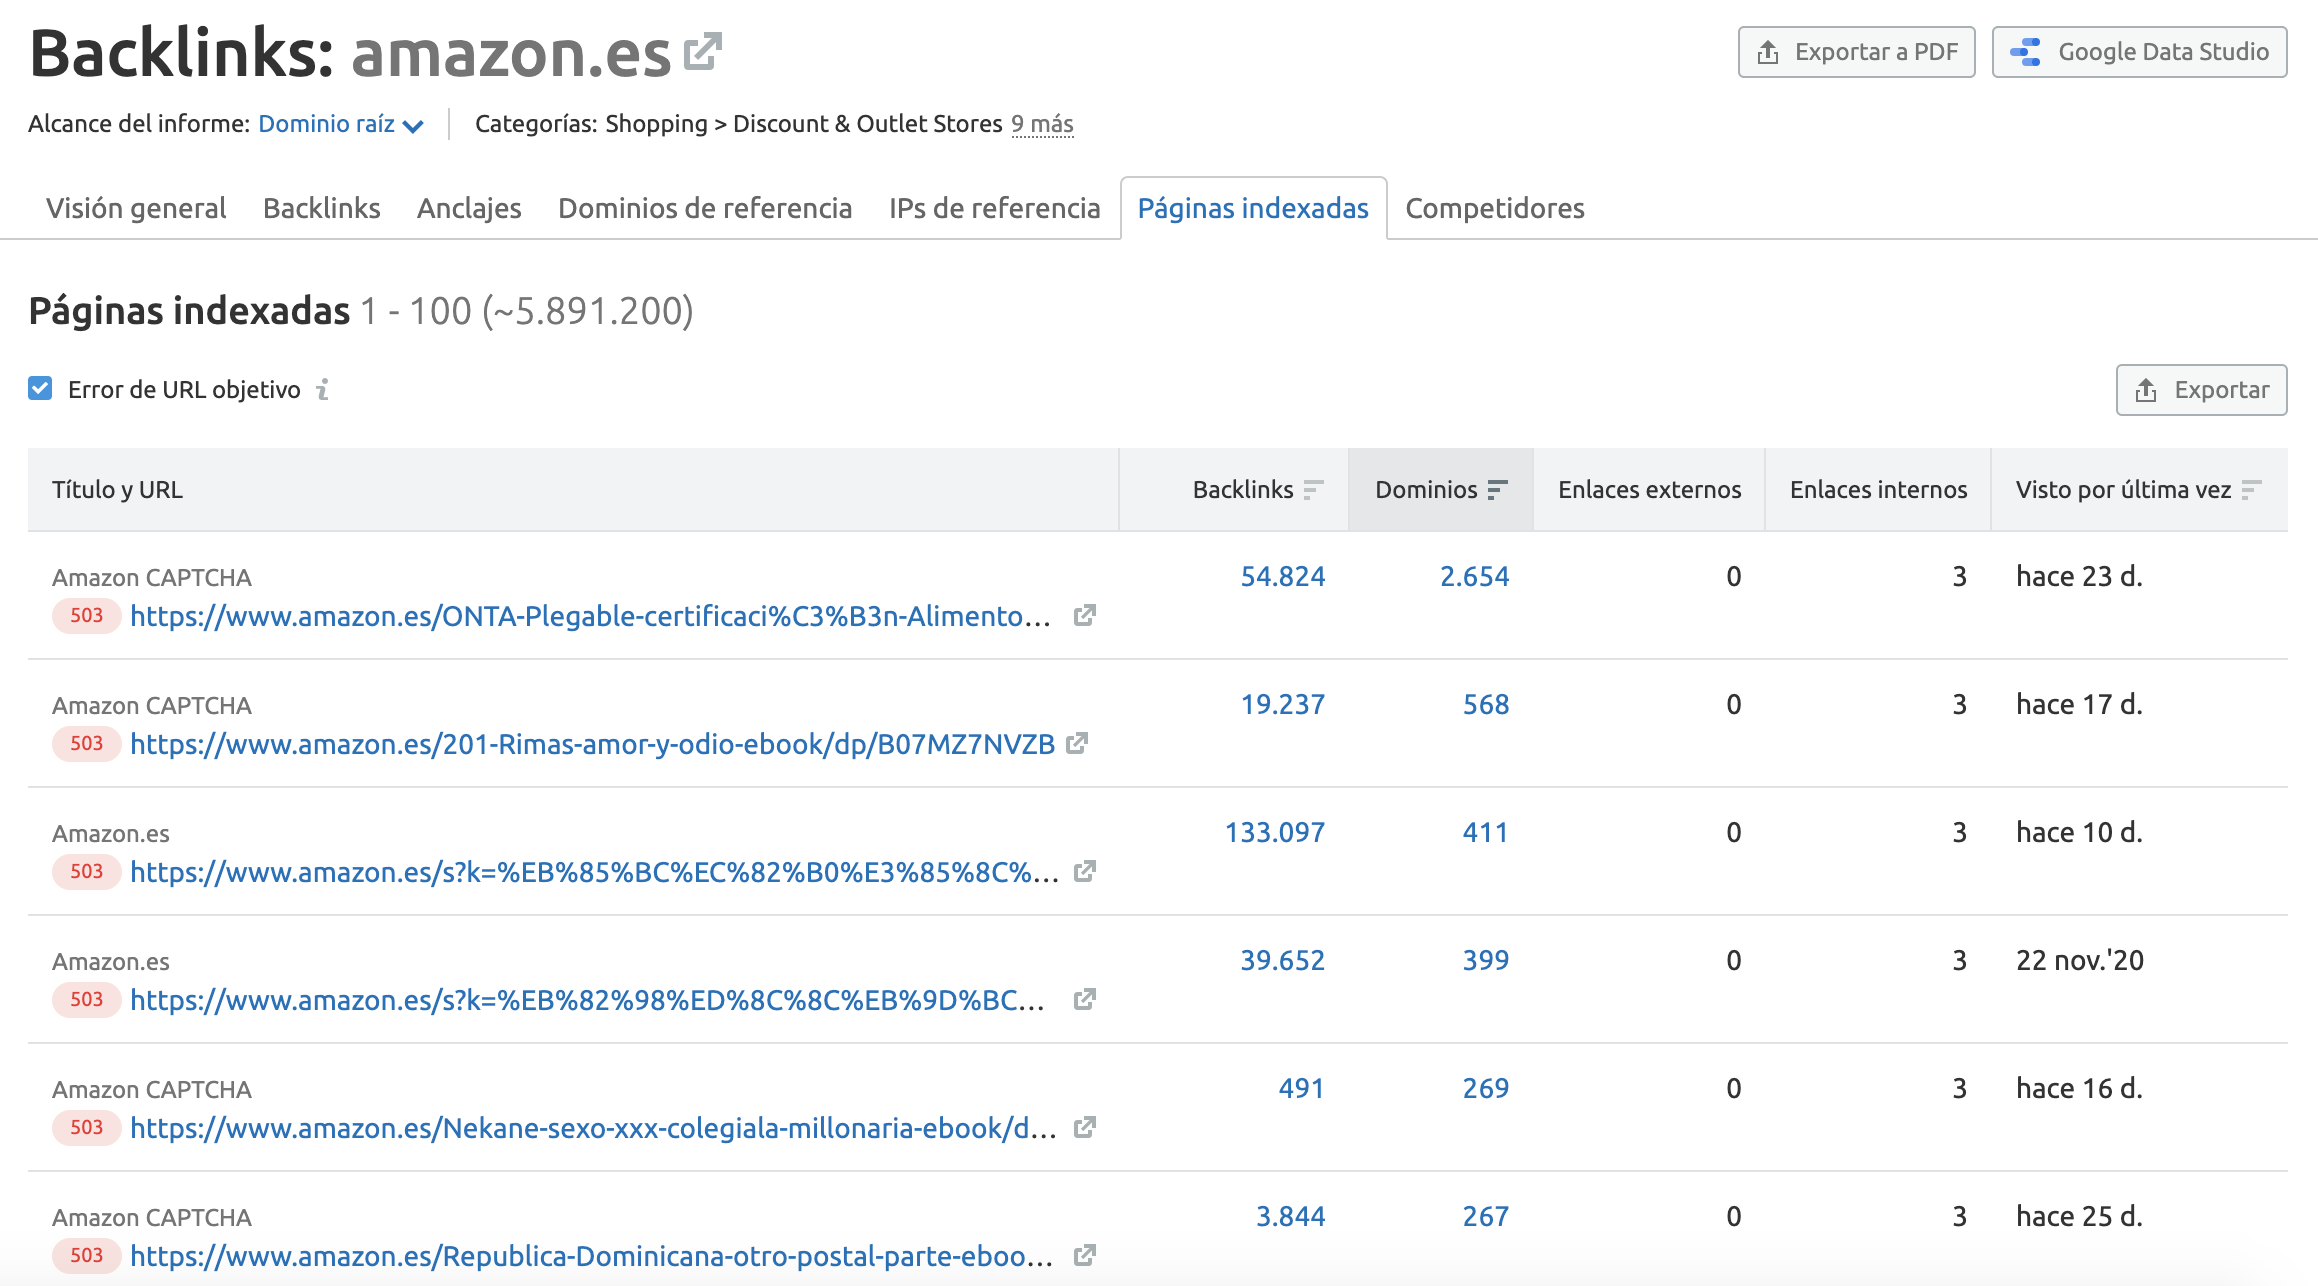Screen dimensions: 2318x1286
Task: Open the Anclajes tab
Action: click(x=469, y=208)
